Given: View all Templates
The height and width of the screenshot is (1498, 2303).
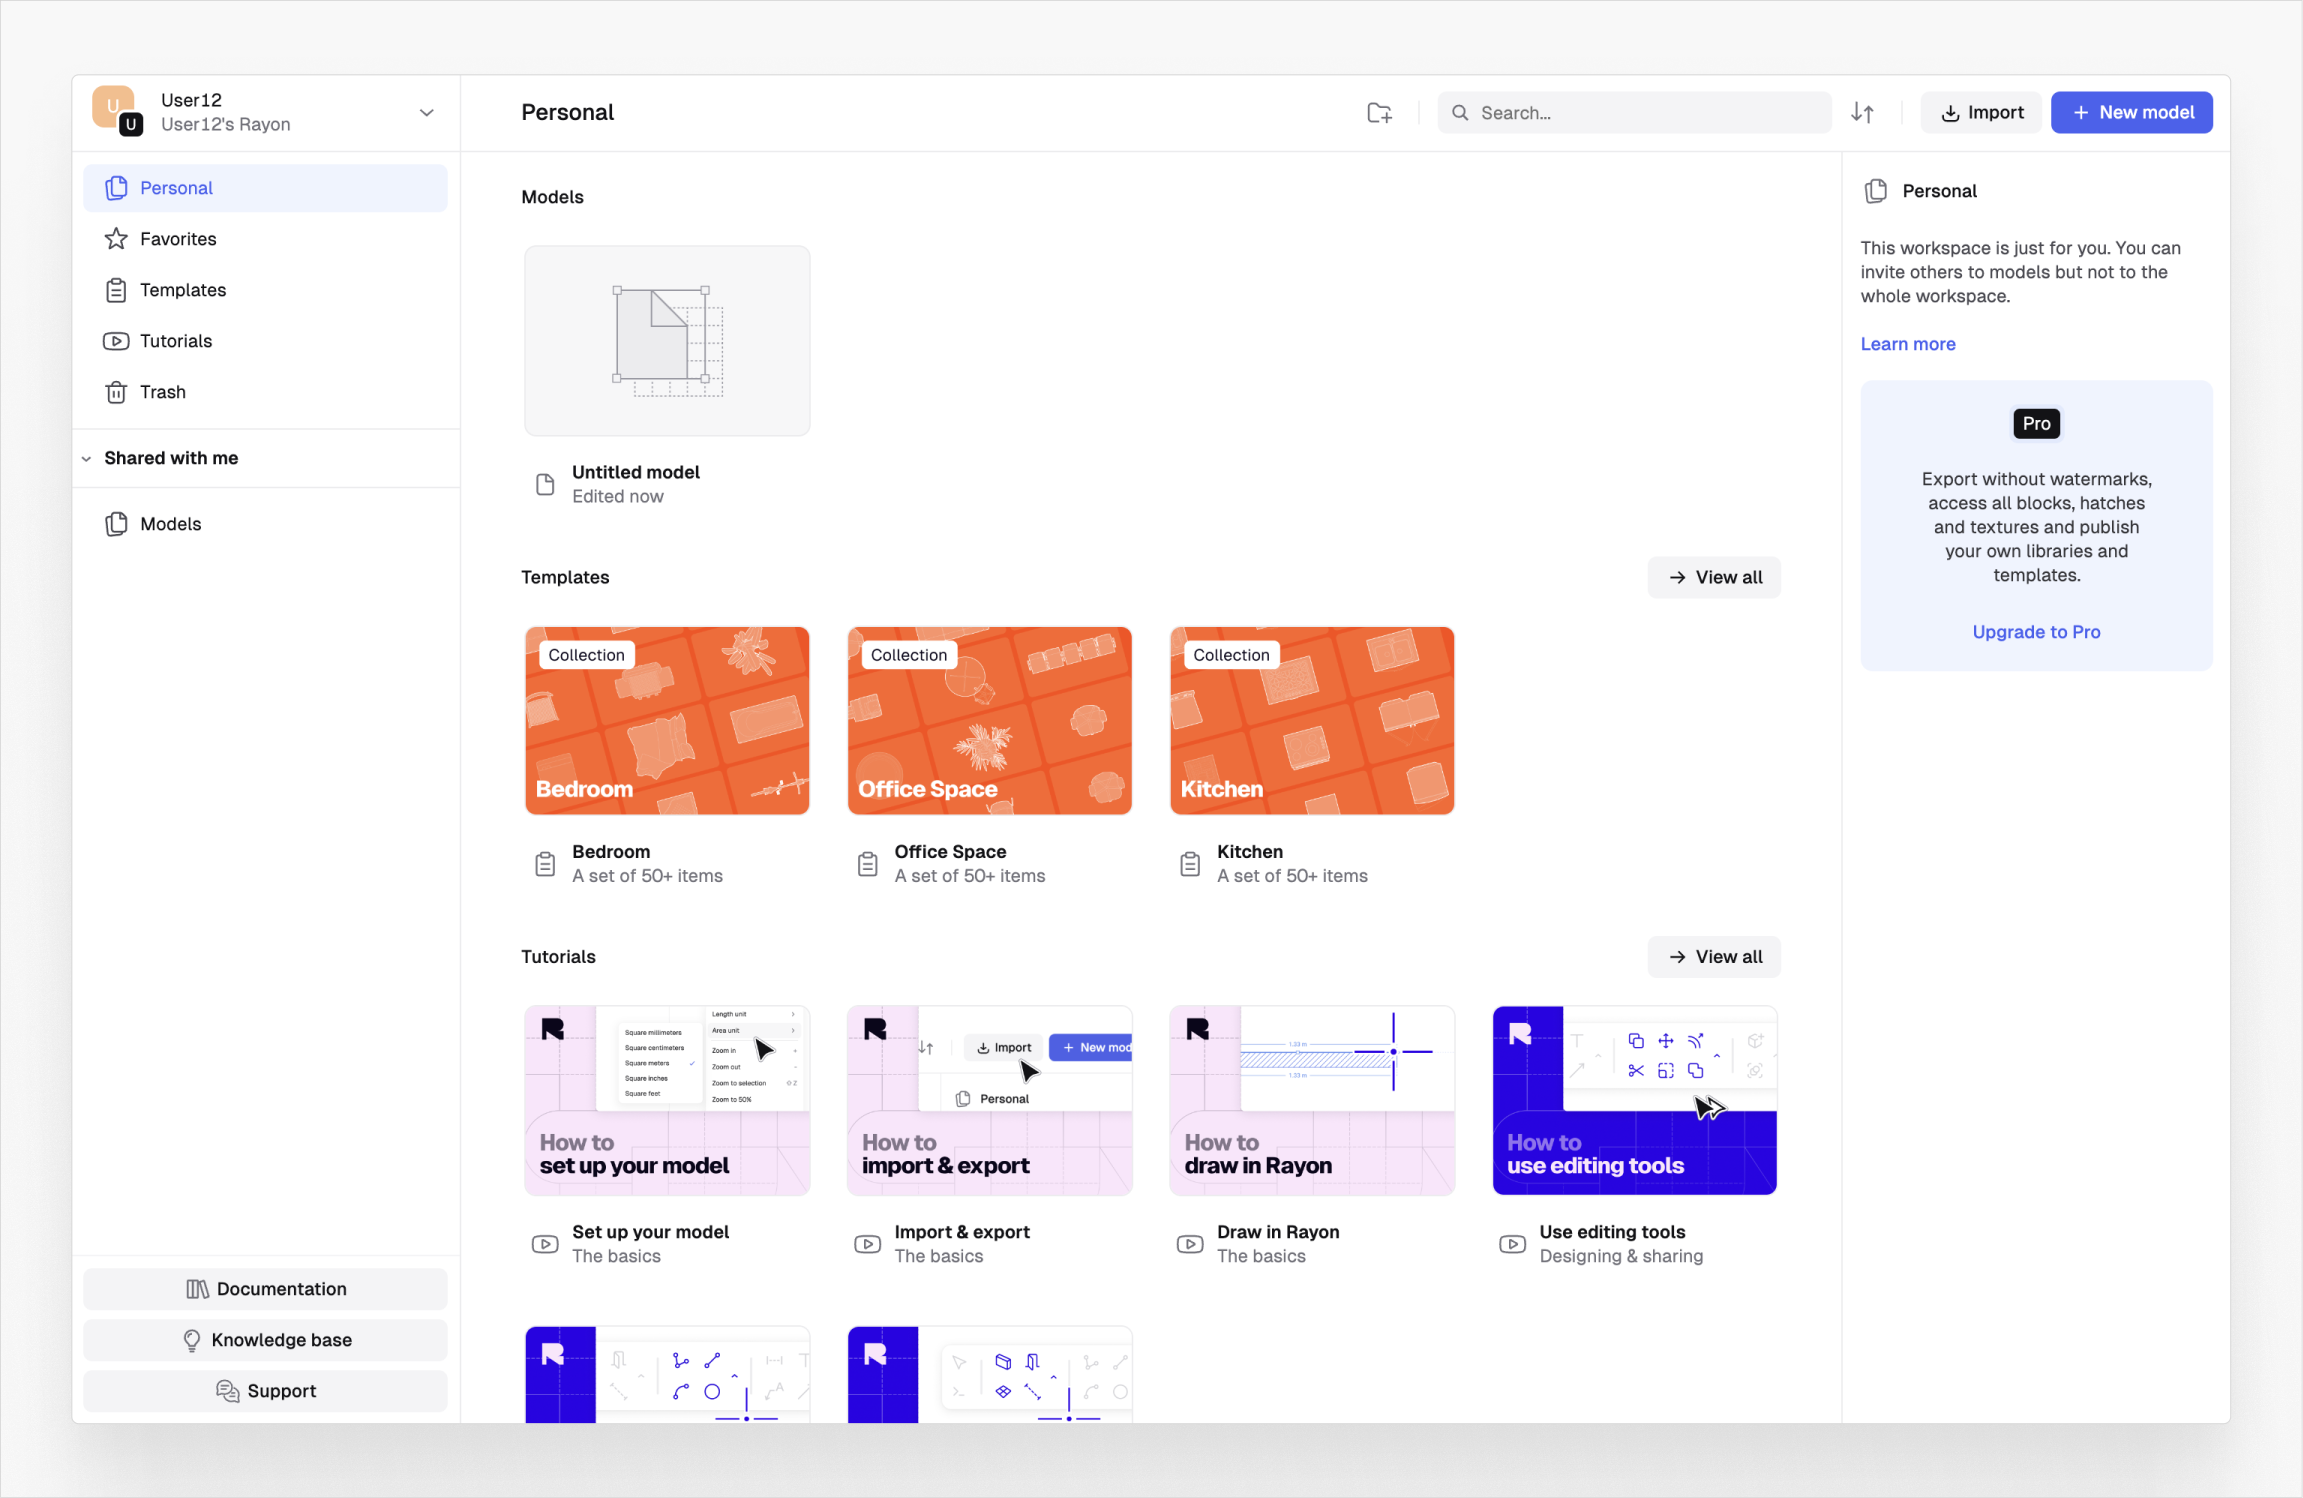Looking at the screenshot, I should [x=1714, y=577].
